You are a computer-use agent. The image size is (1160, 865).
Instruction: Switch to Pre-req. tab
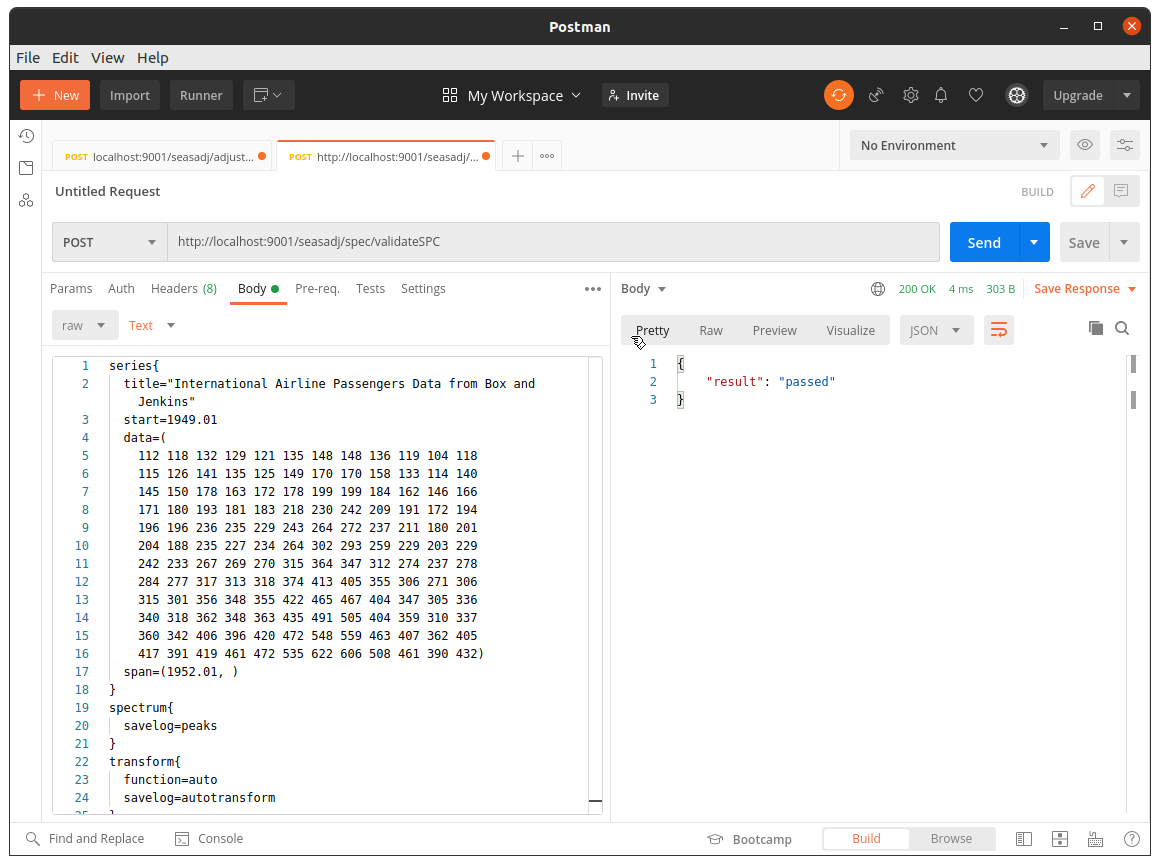pos(317,289)
